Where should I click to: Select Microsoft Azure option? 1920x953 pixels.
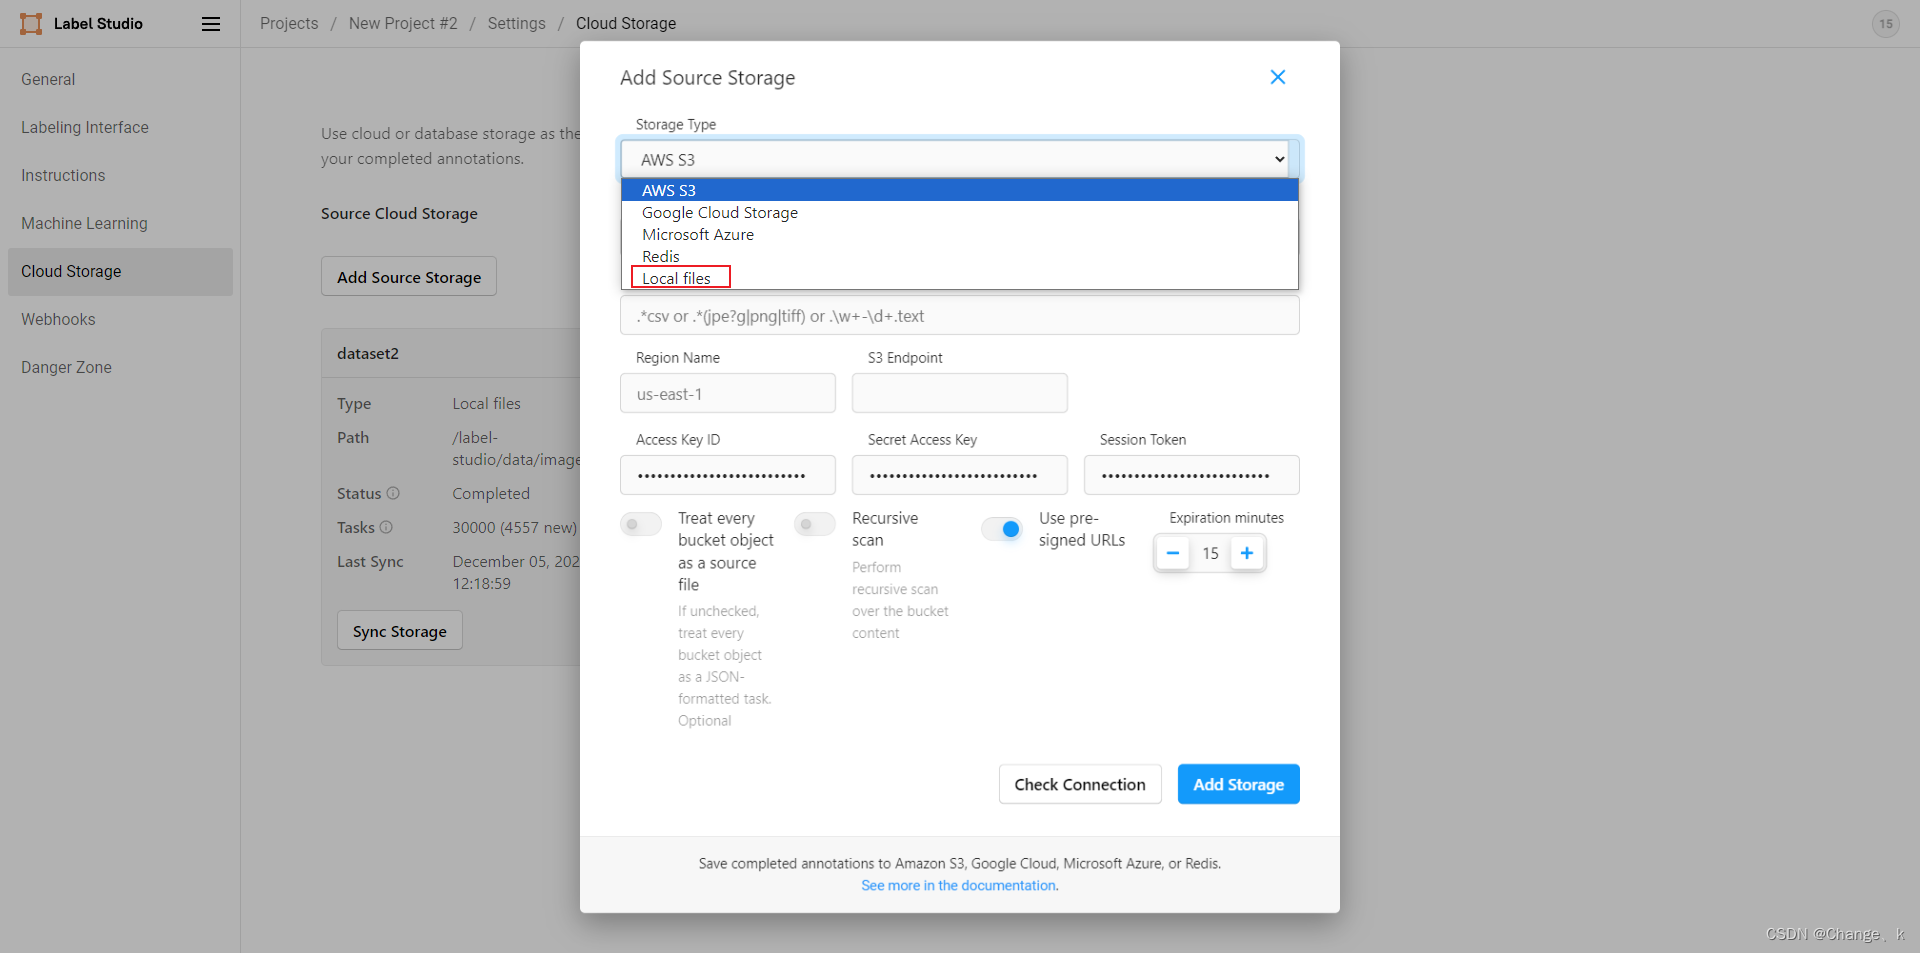click(960, 234)
